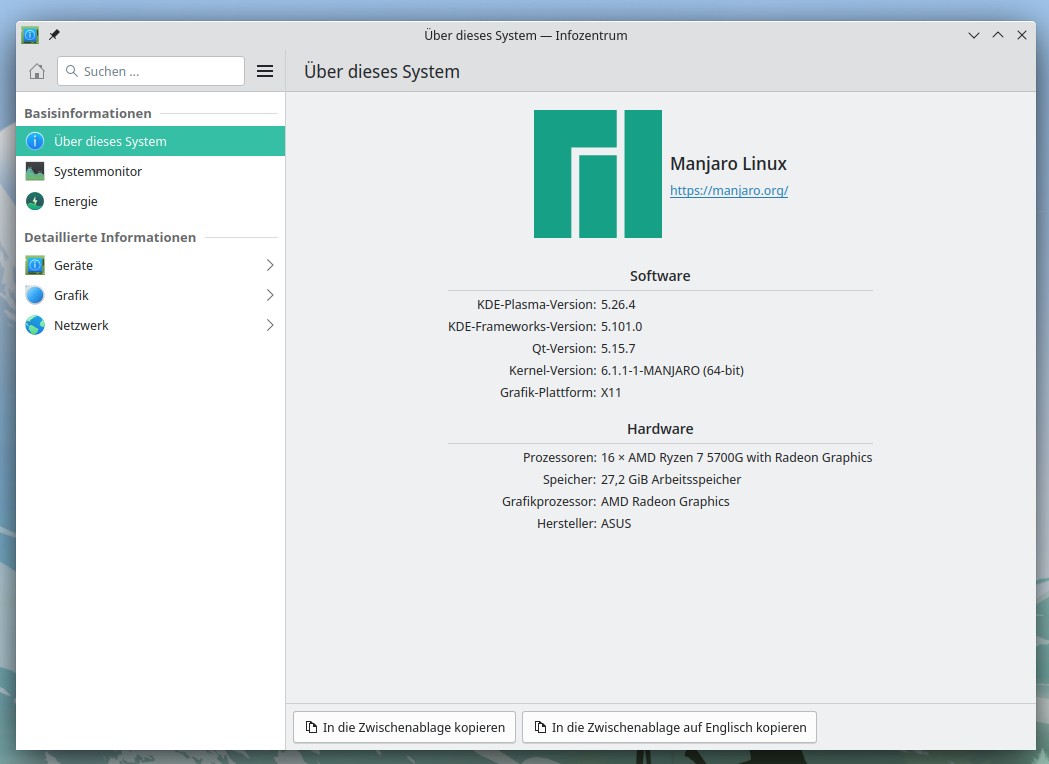Open the hamburger menu button
Image resolution: width=1049 pixels, height=764 pixels.
point(265,71)
